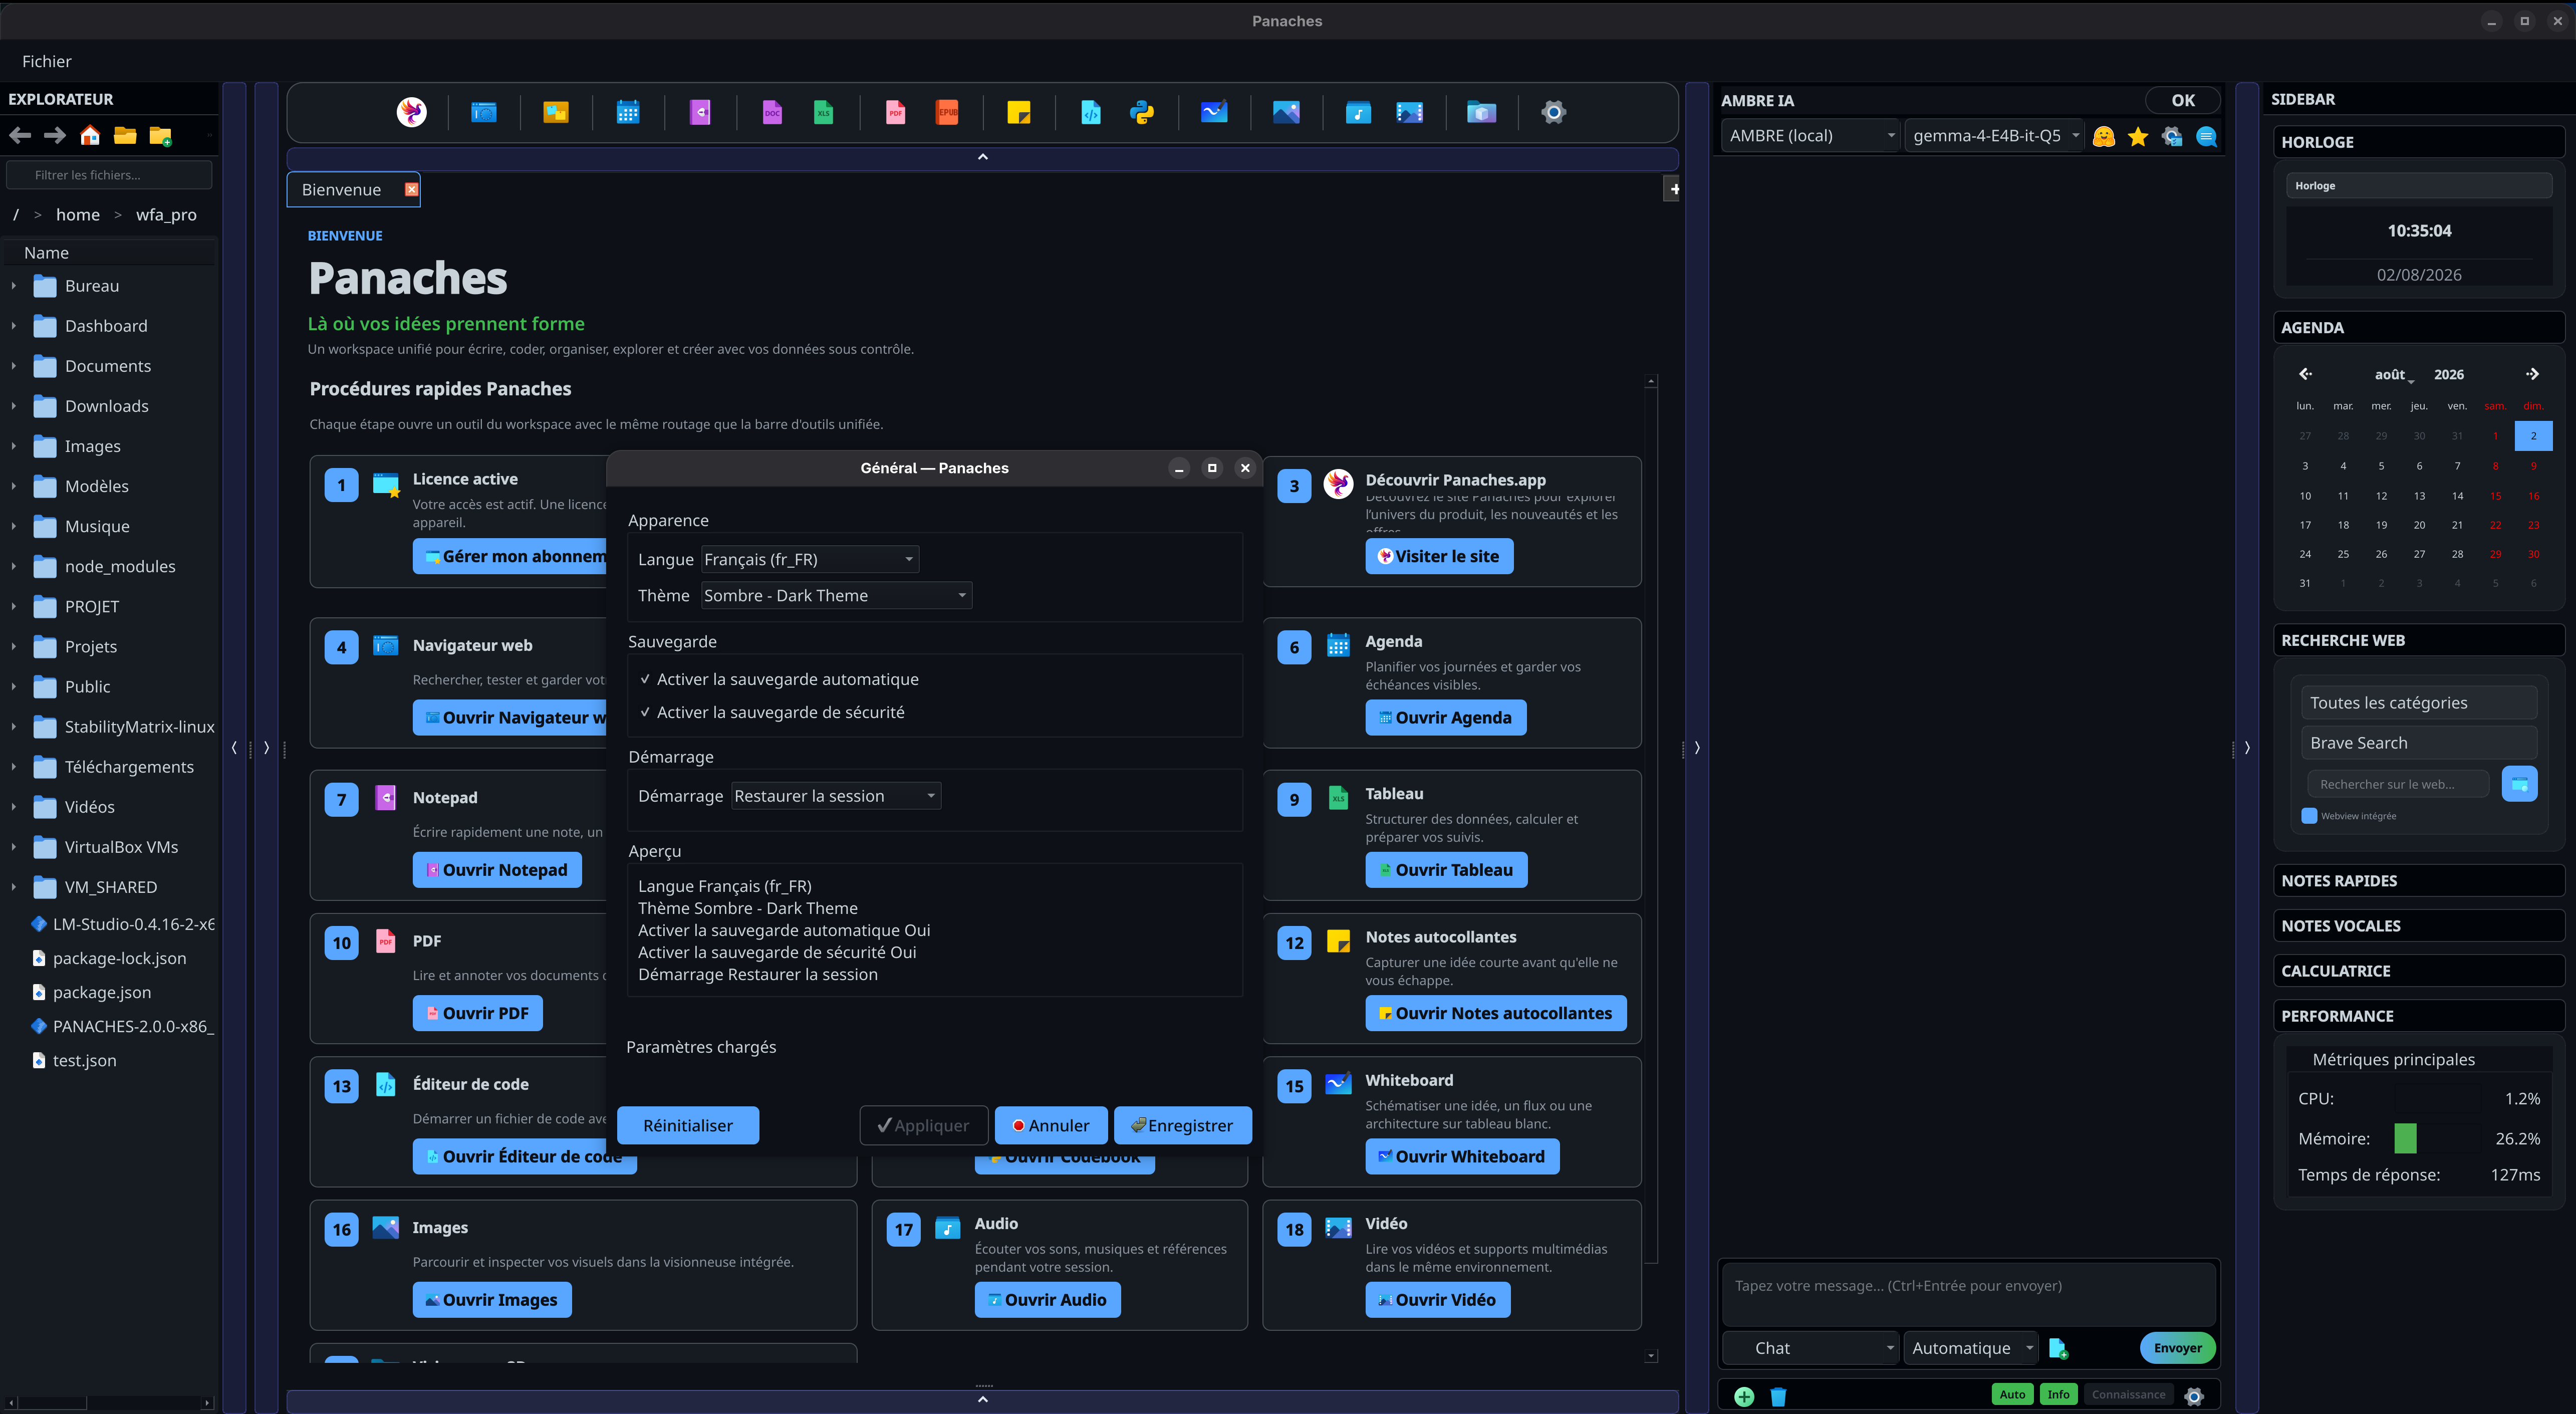Screen dimensions: 2576x1414
Task: Click the Hugging Face emoji icon
Action: pyautogui.click(x=2104, y=136)
